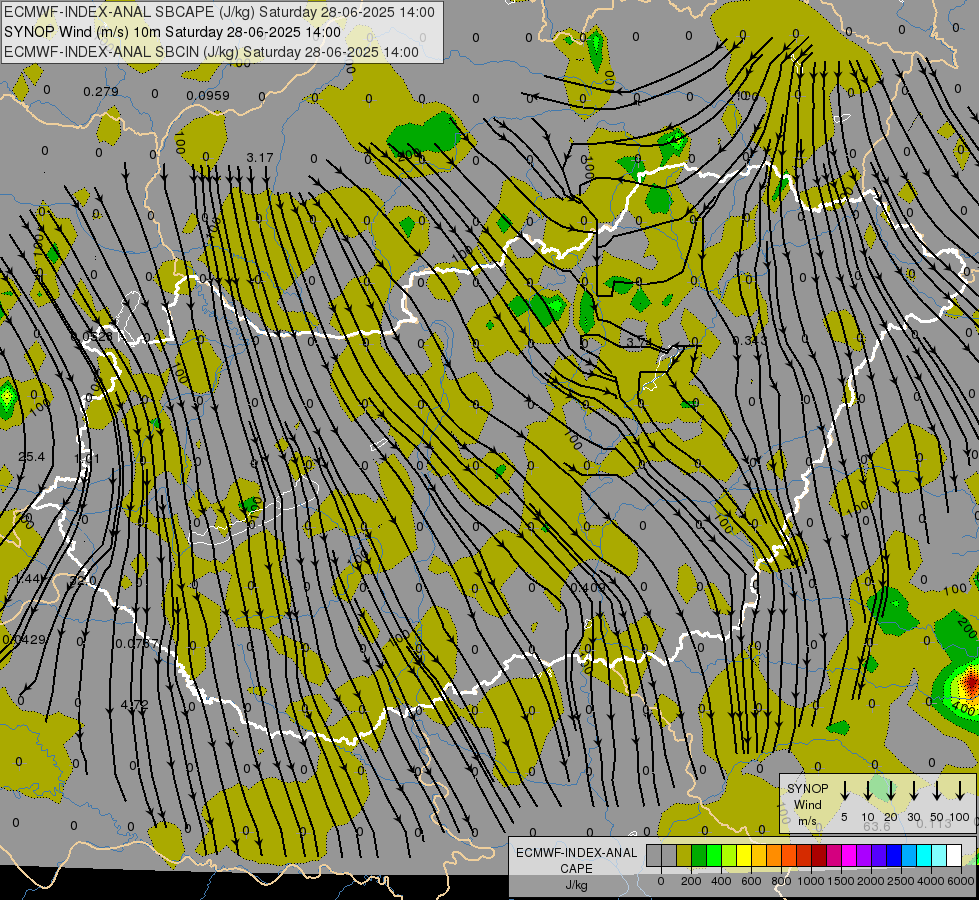The image size is (979, 900).
Task: Pick the pale cyan swatch before white
Action: [x=939, y=856]
